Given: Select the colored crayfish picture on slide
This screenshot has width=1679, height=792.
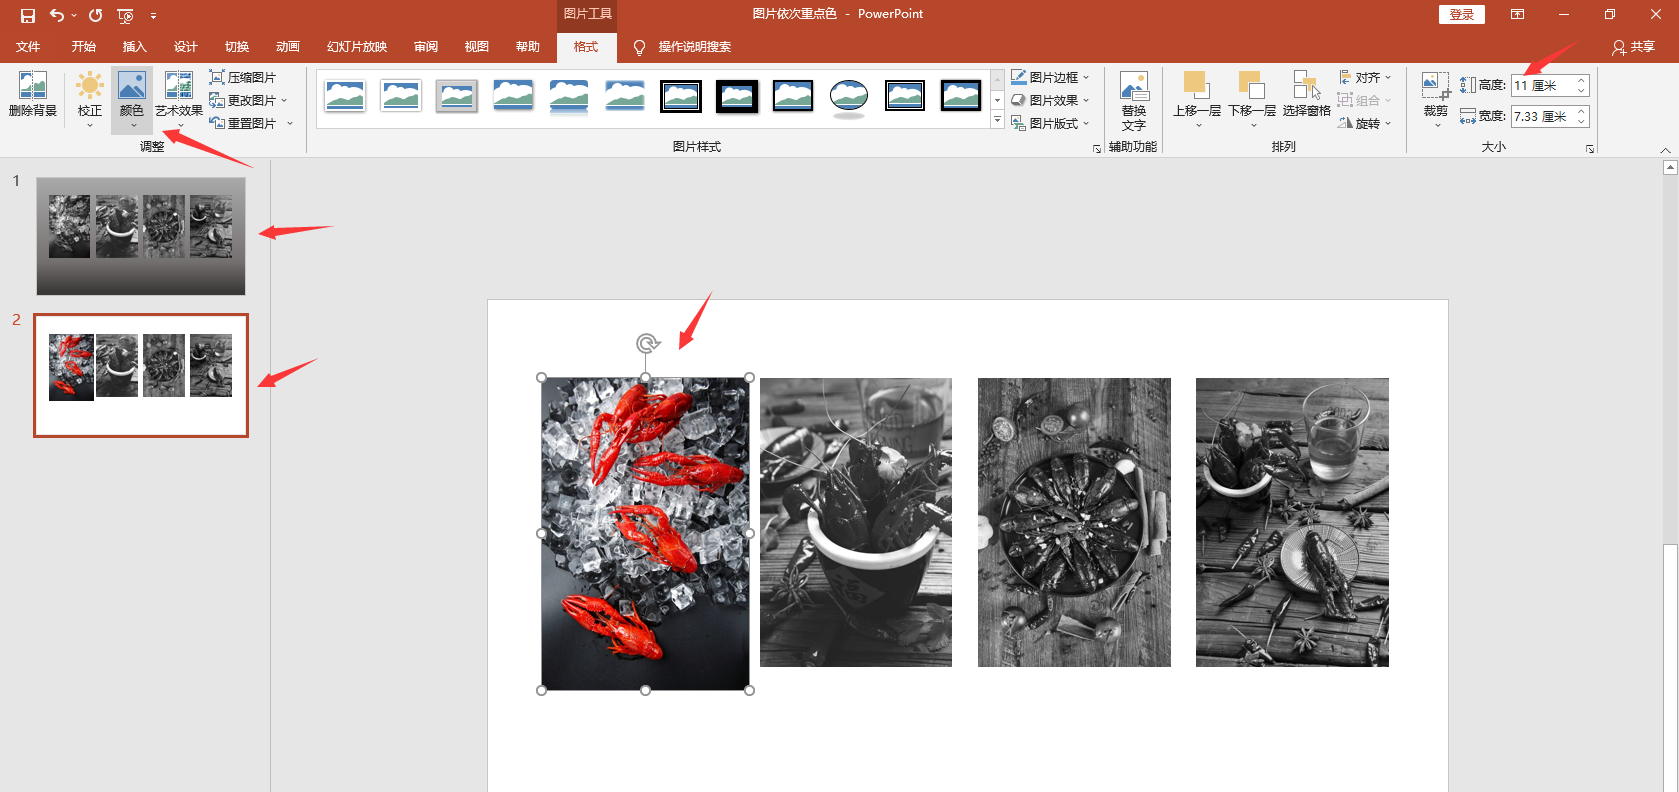Looking at the screenshot, I should click(x=645, y=534).
